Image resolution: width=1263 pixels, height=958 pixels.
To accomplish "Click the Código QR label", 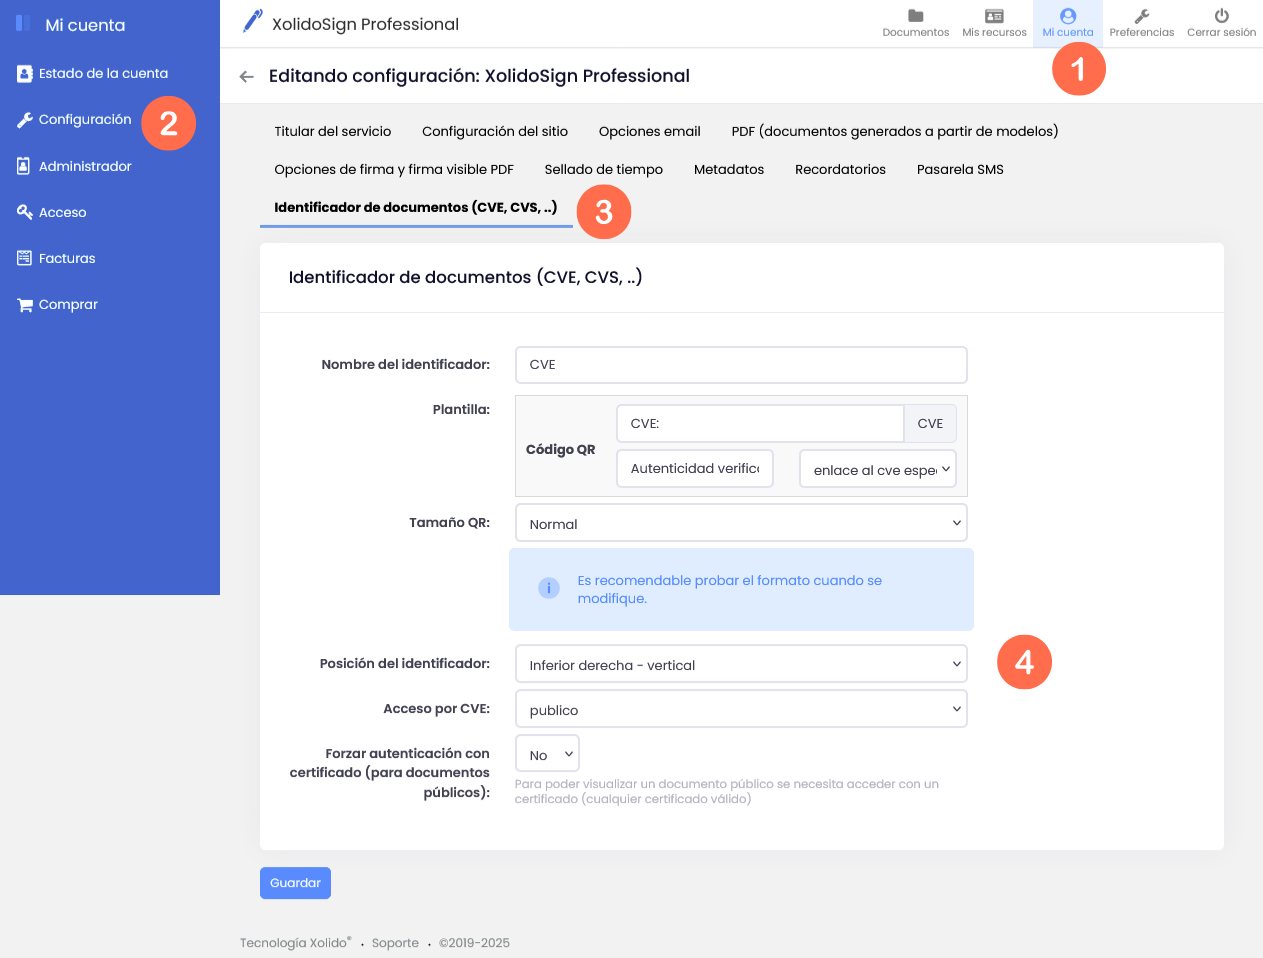I will (560, 450).
